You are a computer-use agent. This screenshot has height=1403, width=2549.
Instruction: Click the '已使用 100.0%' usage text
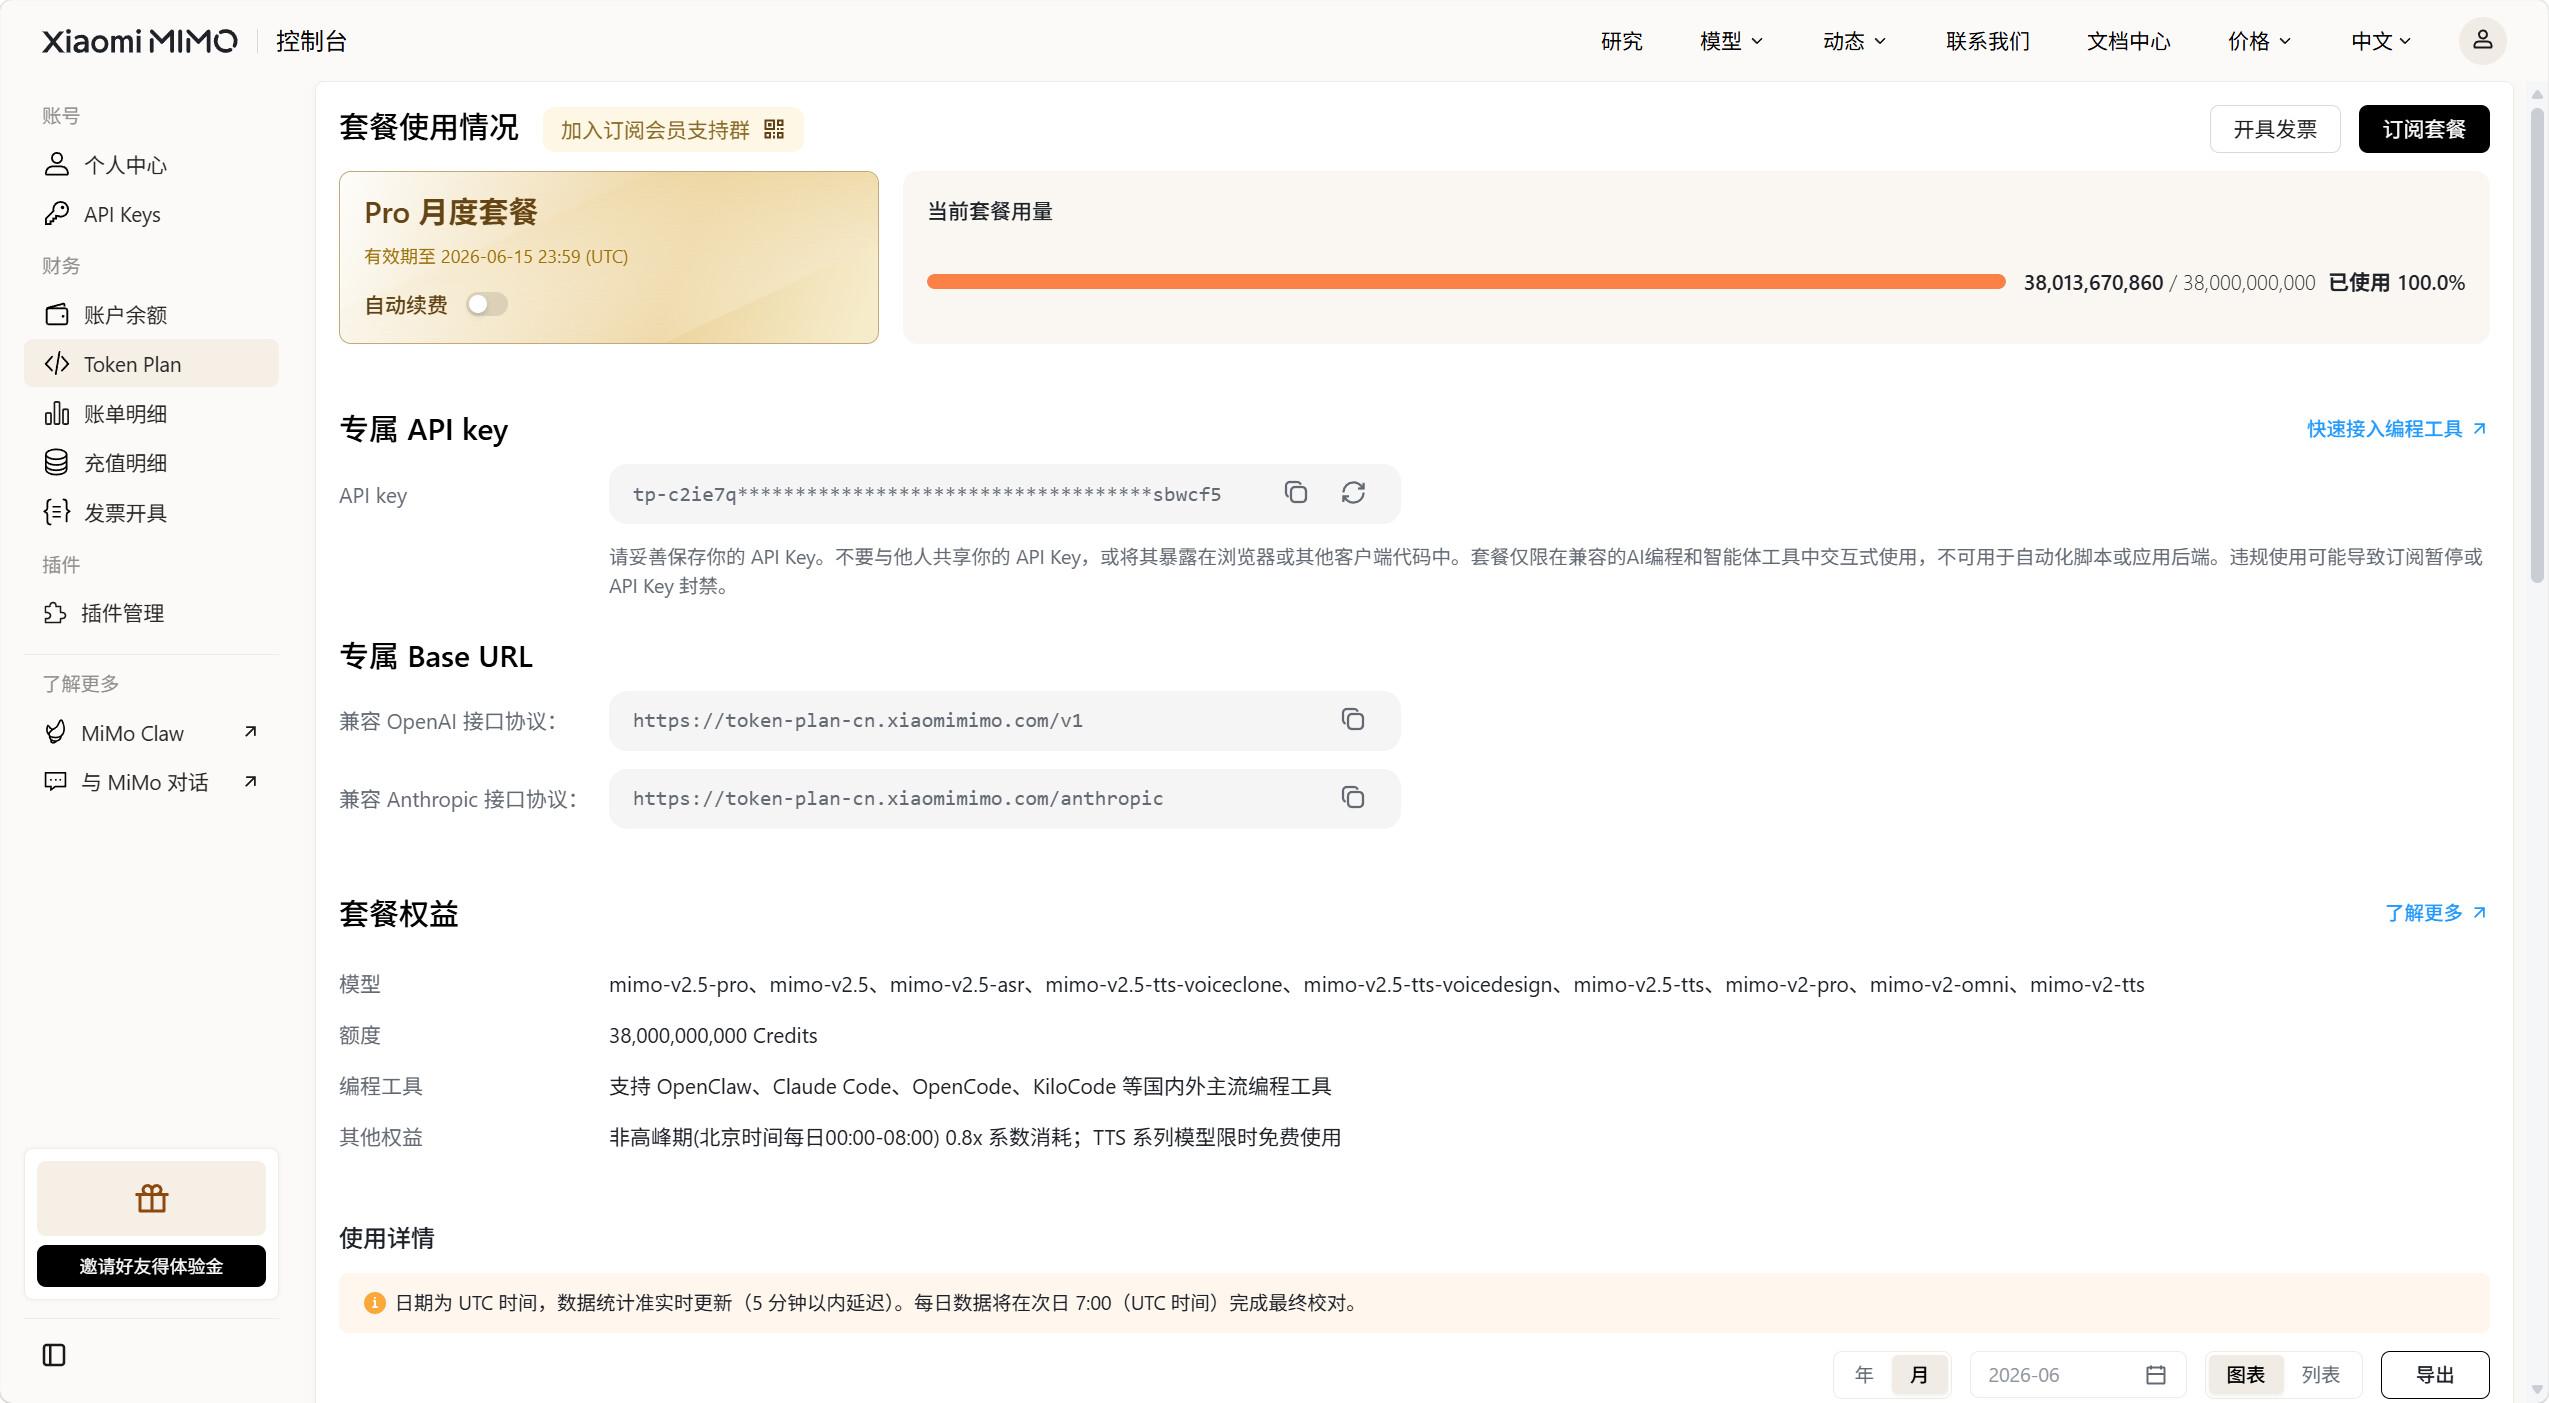[x=2396, y=283]
